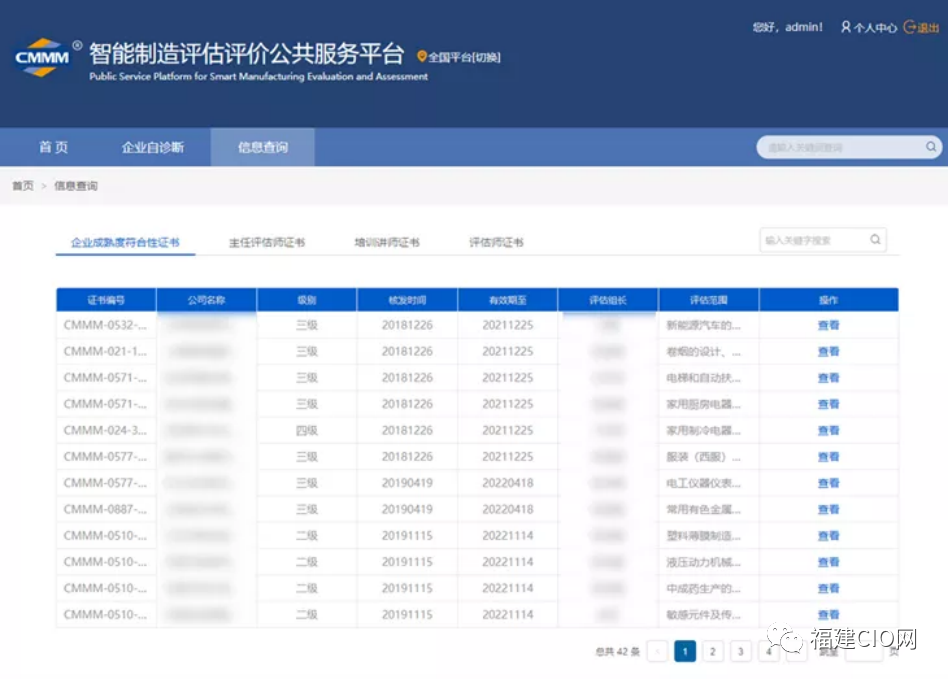Switch to the 主任评估师证书 tab
The image size is (948, 680).
[267, 242]
